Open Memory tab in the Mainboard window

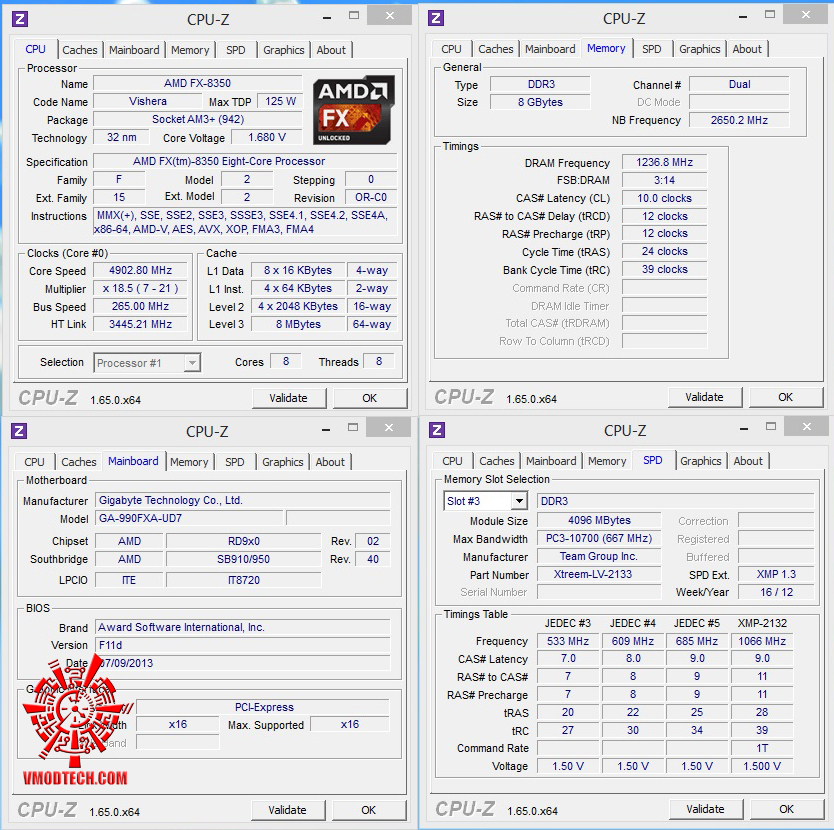[189, 462]
